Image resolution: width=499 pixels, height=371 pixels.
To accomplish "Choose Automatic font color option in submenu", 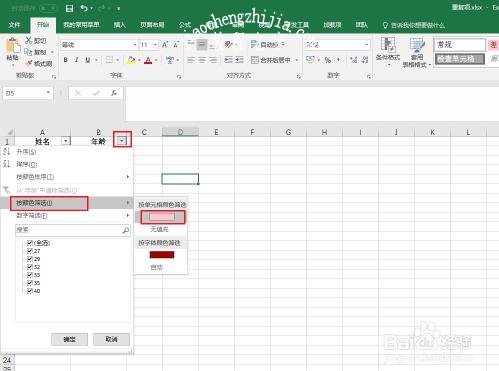I will [x=157, y=267].
